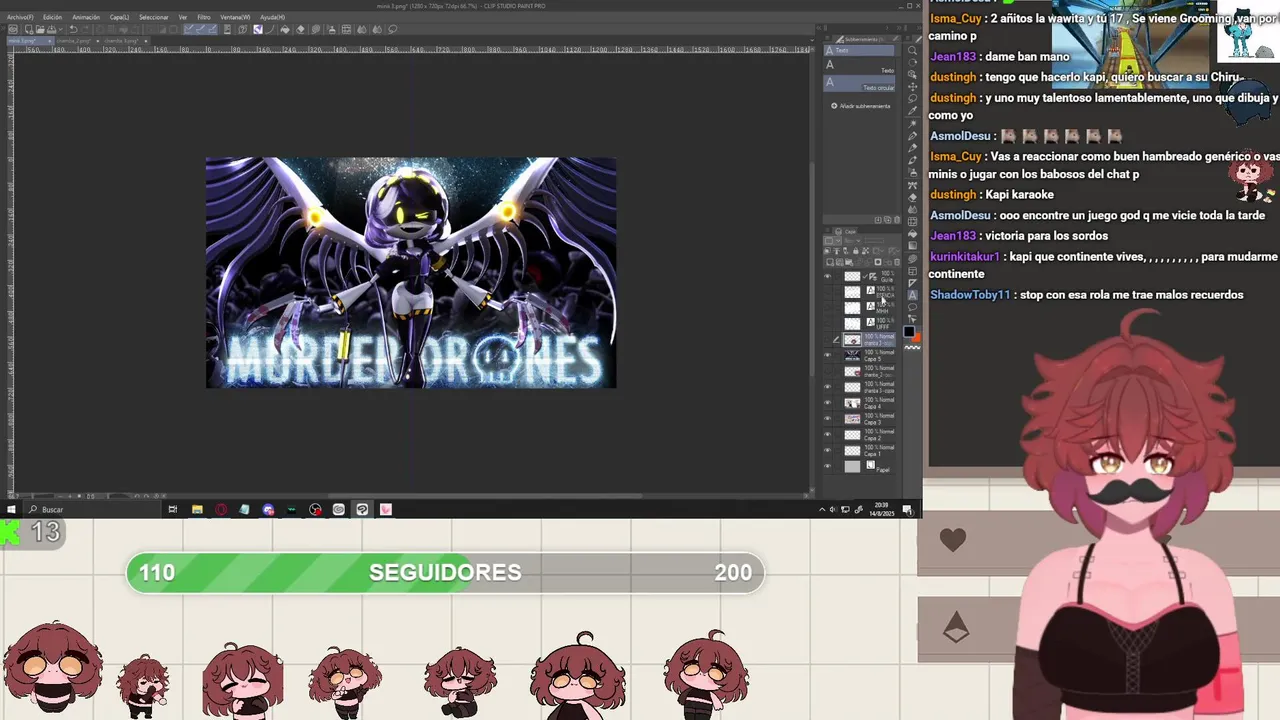Image resolution: width=1280 pixels, height=720 pixels.
Task: Hide the Capa 4 layer
Action: [827, 402]
